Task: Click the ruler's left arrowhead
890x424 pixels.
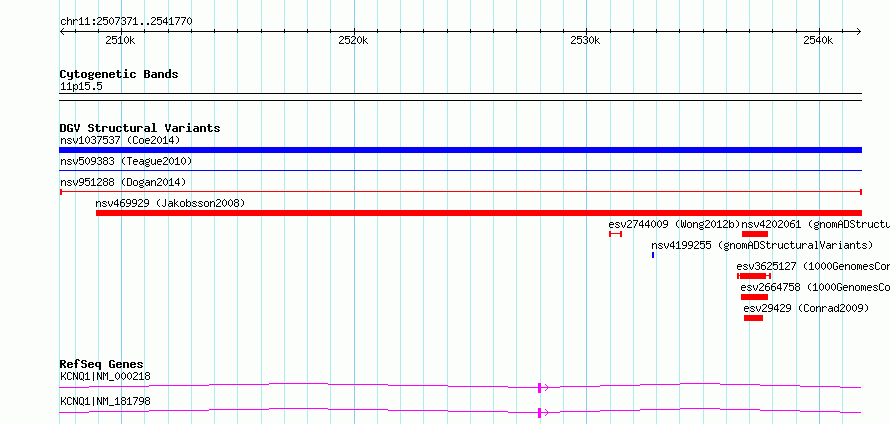Action: coord(62,32)
